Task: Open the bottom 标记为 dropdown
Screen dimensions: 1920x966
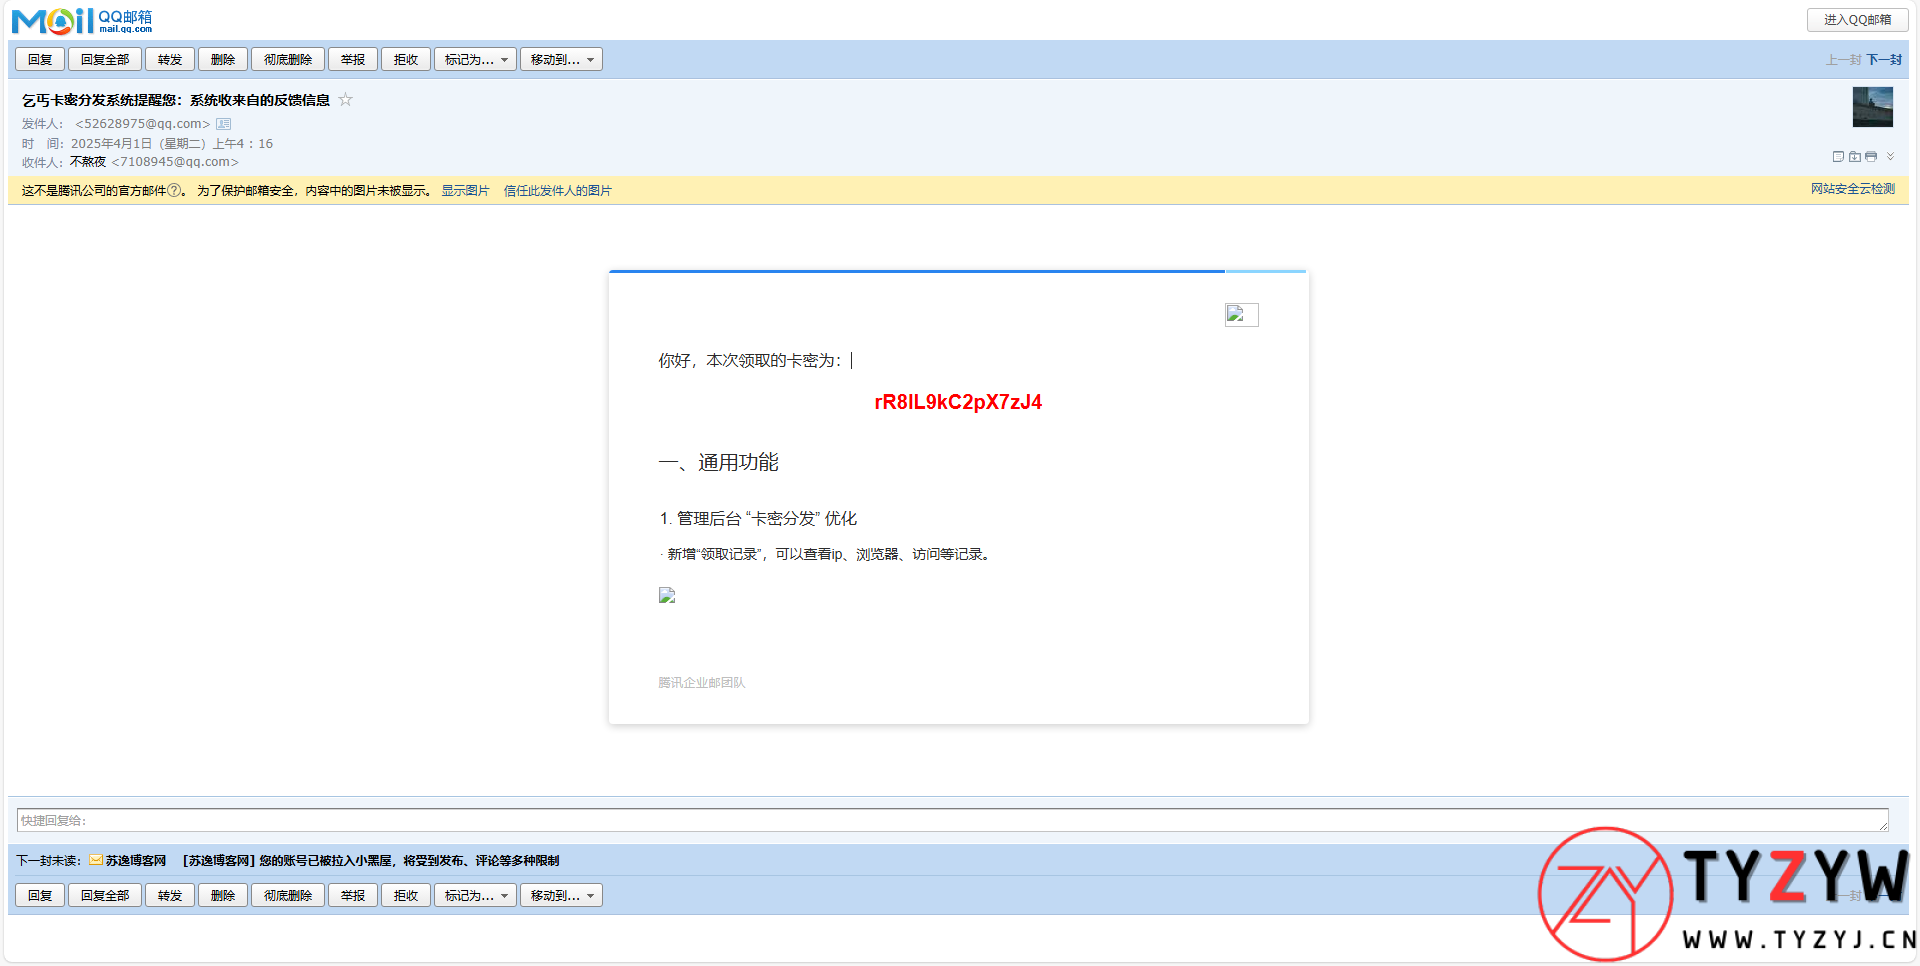Action: point(475,896)
